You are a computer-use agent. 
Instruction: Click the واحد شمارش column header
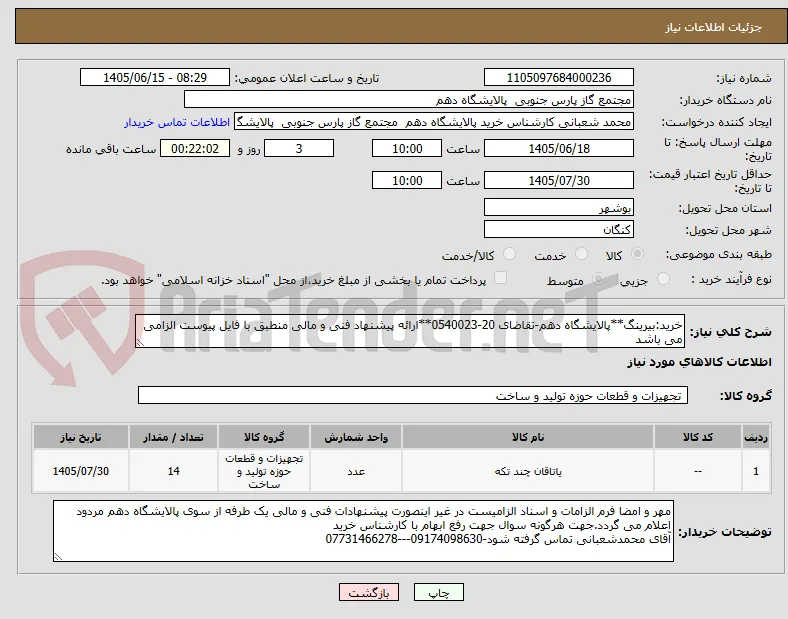point(356,437)
